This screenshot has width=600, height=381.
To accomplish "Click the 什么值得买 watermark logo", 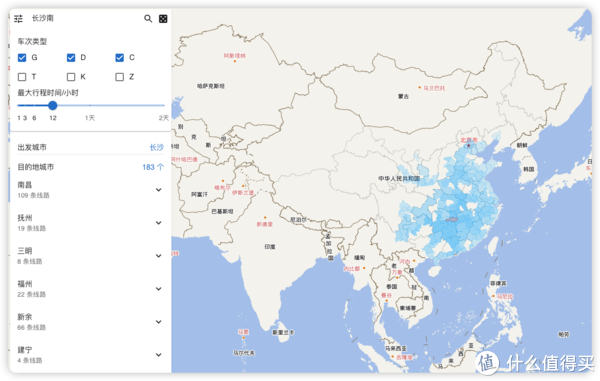I will pos(535,362).
